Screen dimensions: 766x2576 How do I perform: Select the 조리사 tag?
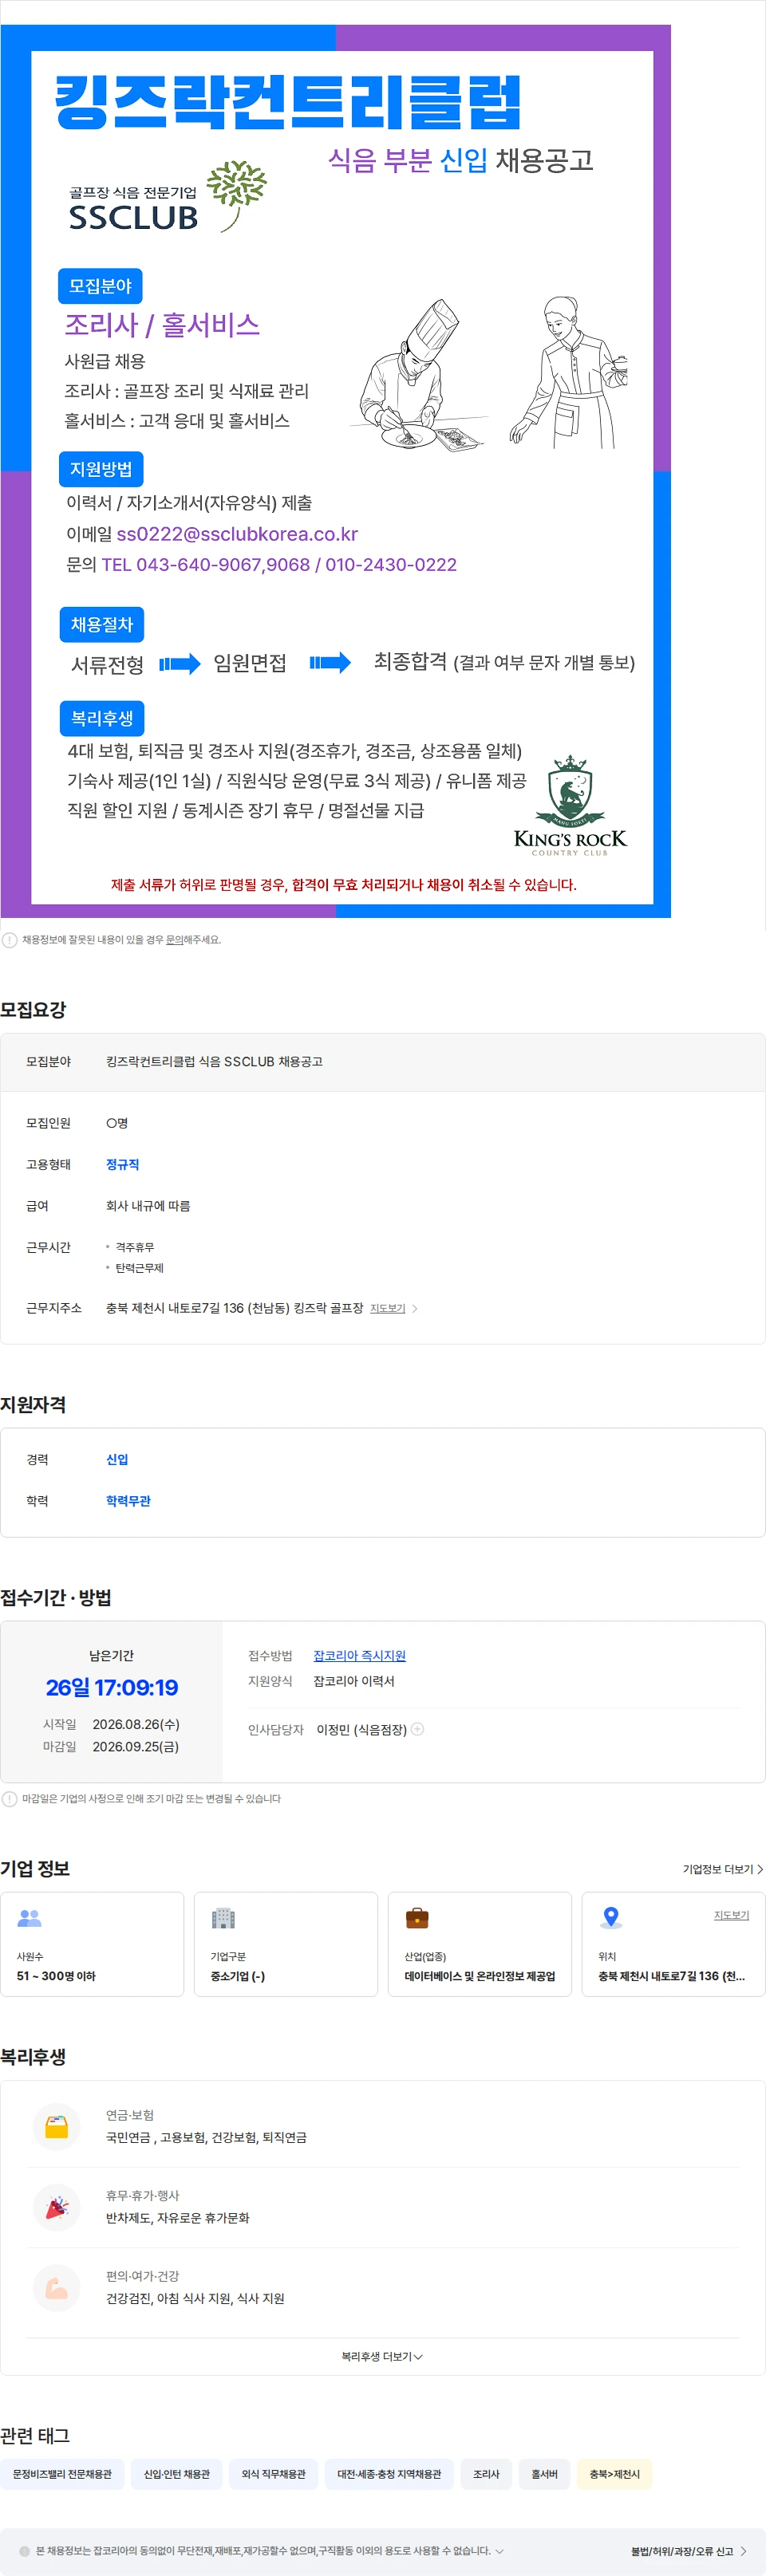point(486,2474)
